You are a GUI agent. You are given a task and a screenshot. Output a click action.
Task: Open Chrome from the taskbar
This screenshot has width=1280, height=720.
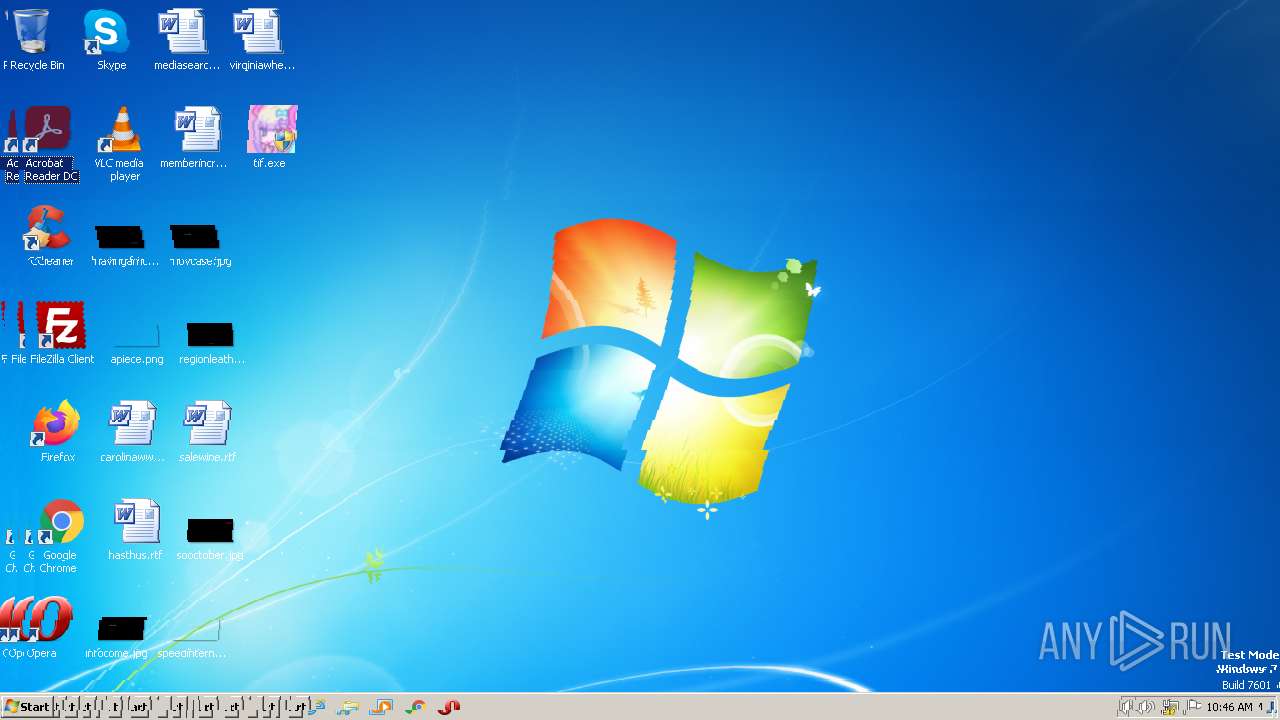416,707
